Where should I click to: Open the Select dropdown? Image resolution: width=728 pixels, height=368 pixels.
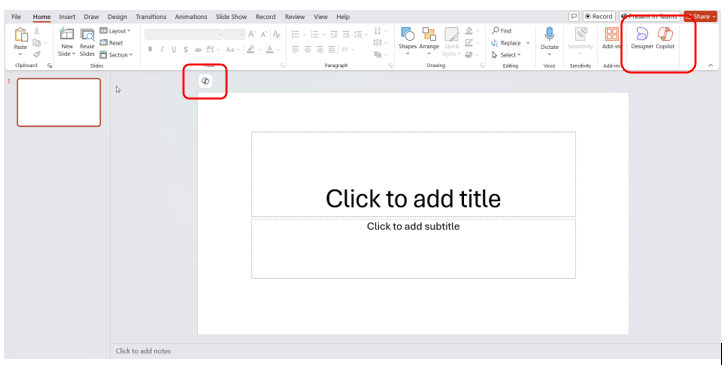coord(506,55)
